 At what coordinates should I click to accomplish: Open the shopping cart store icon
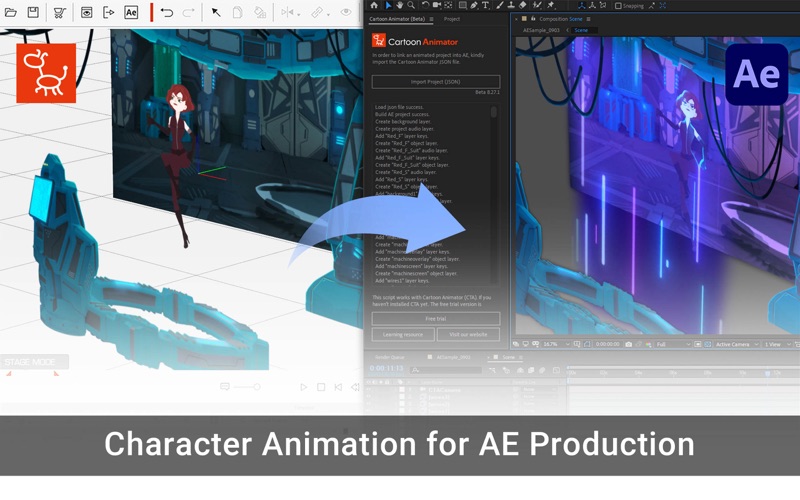tap(60, 13)
